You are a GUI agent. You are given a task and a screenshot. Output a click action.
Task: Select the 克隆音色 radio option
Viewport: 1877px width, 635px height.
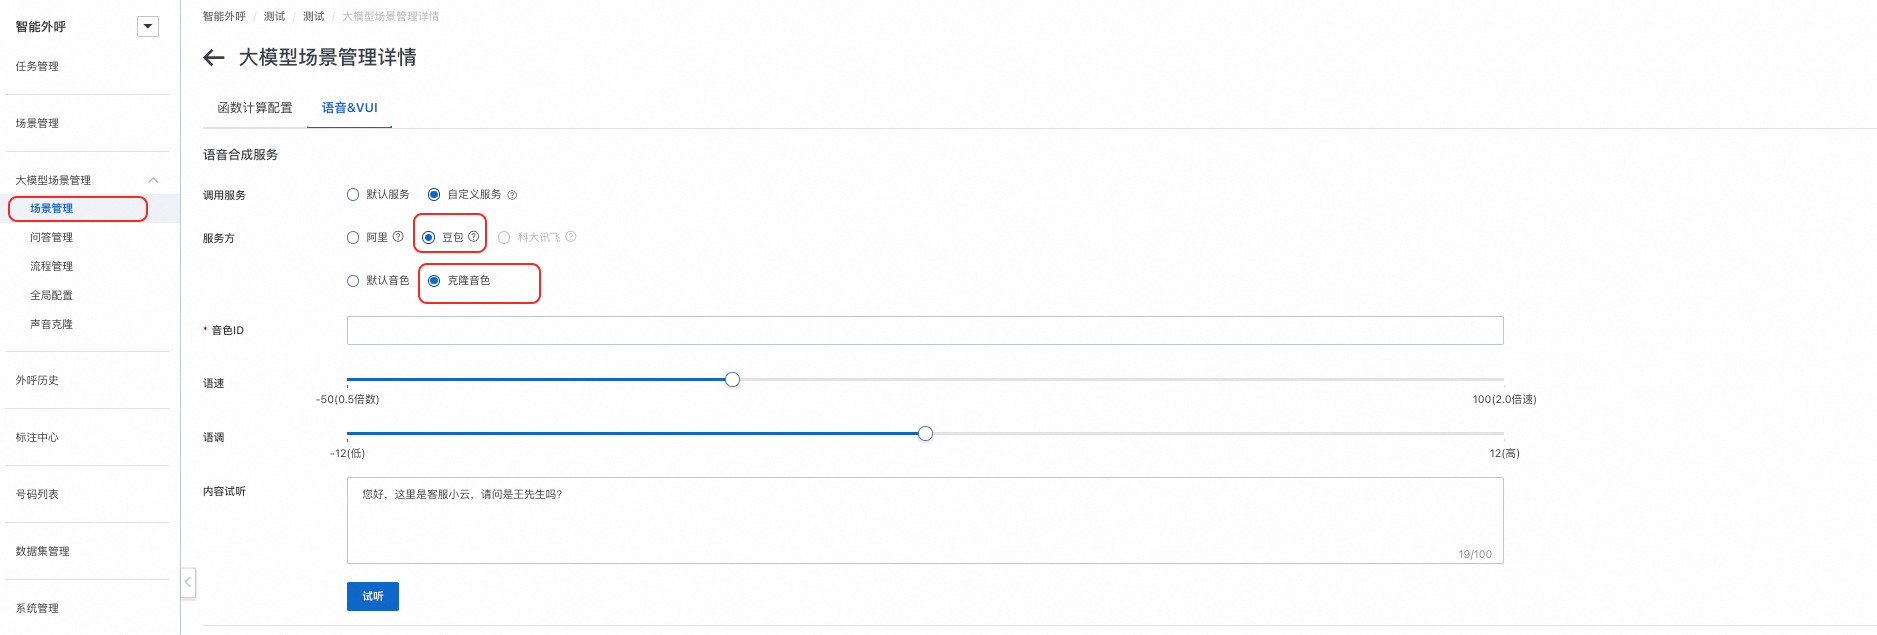pyautogui.click(x=434, y=281)
